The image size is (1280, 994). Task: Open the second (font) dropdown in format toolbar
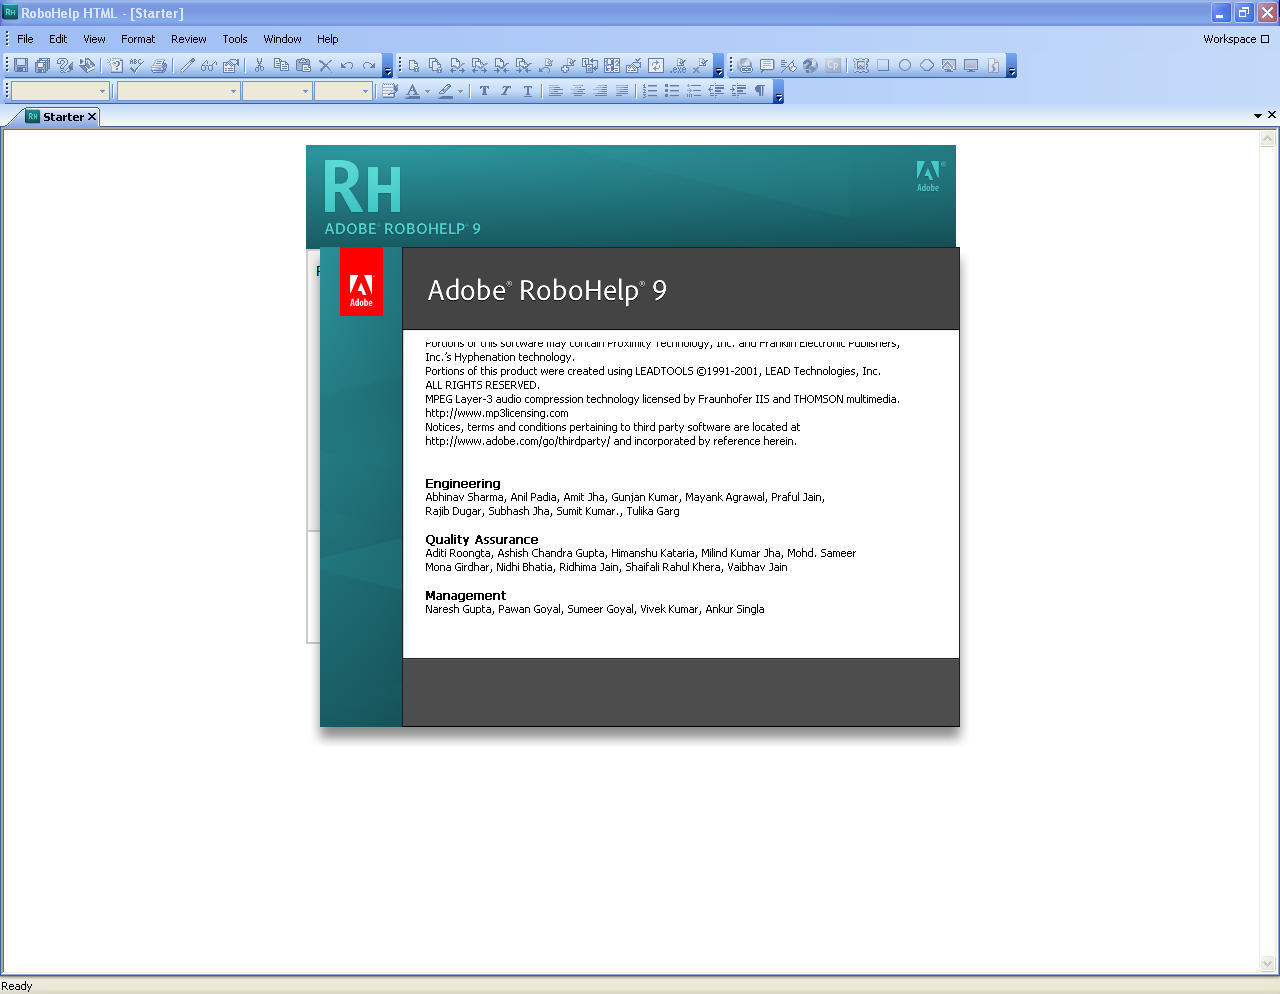[234, 91]
